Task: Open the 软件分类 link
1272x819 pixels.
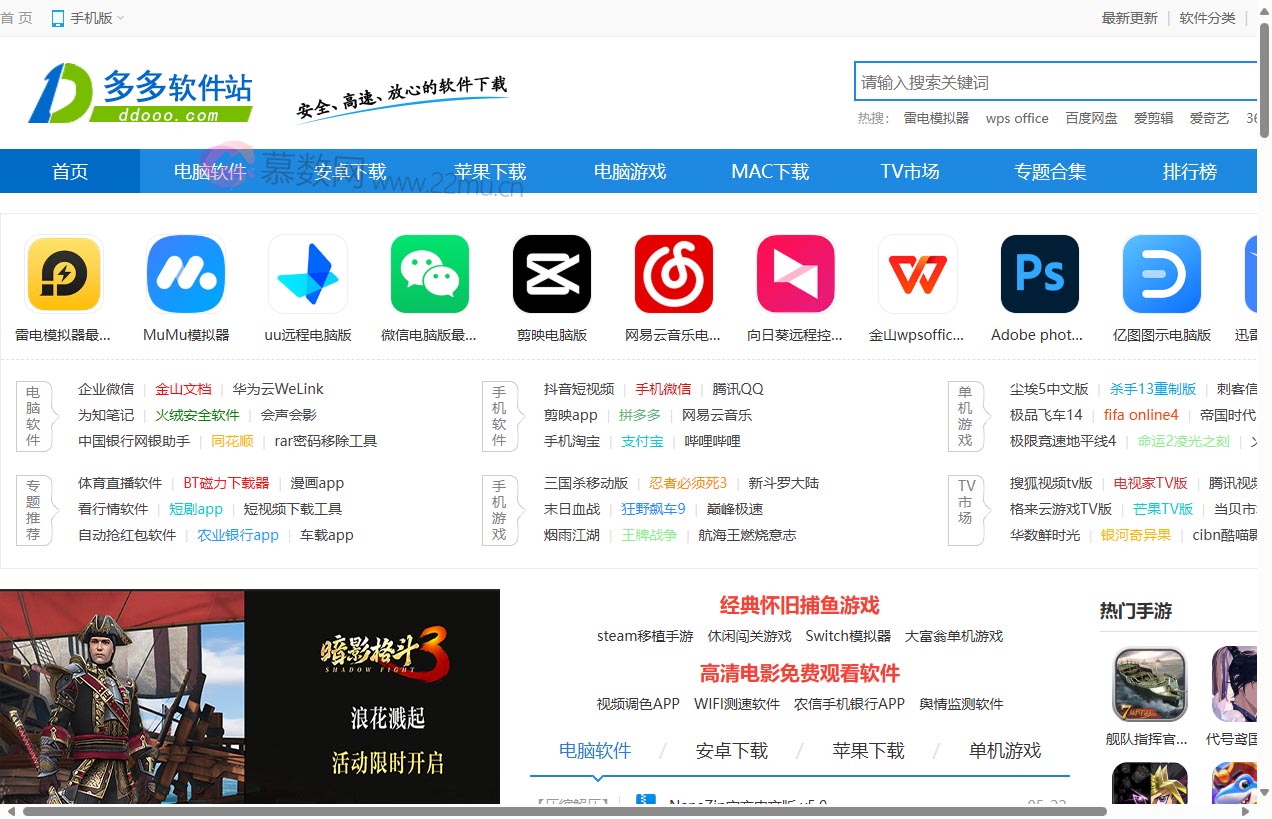Action: (1207, 17)
